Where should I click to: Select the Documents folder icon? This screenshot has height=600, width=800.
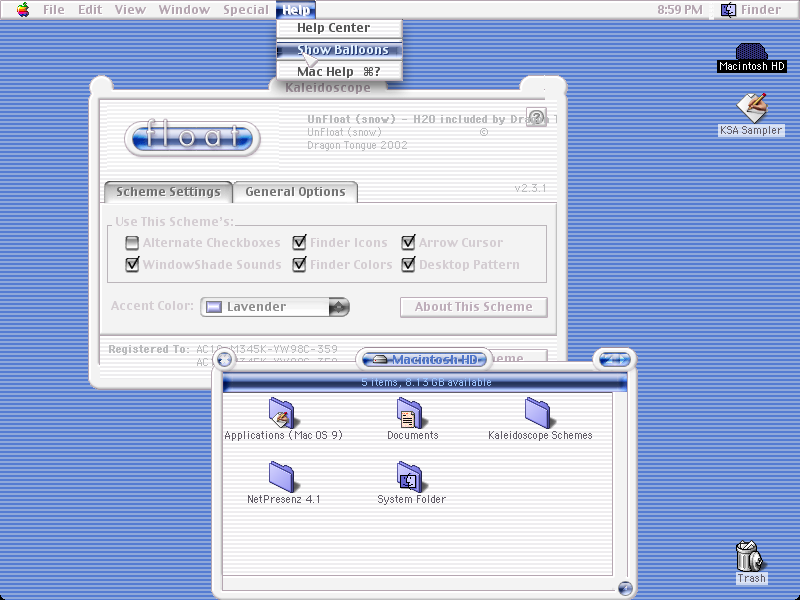[x=410, y=412]
